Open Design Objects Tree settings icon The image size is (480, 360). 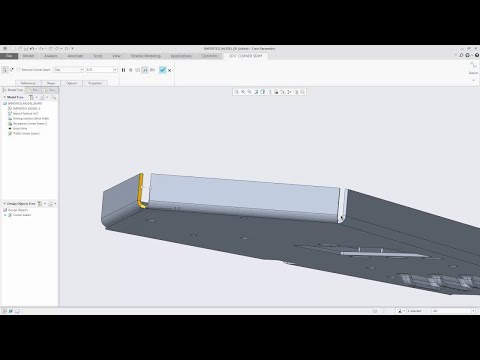click(x=40, y=203)
